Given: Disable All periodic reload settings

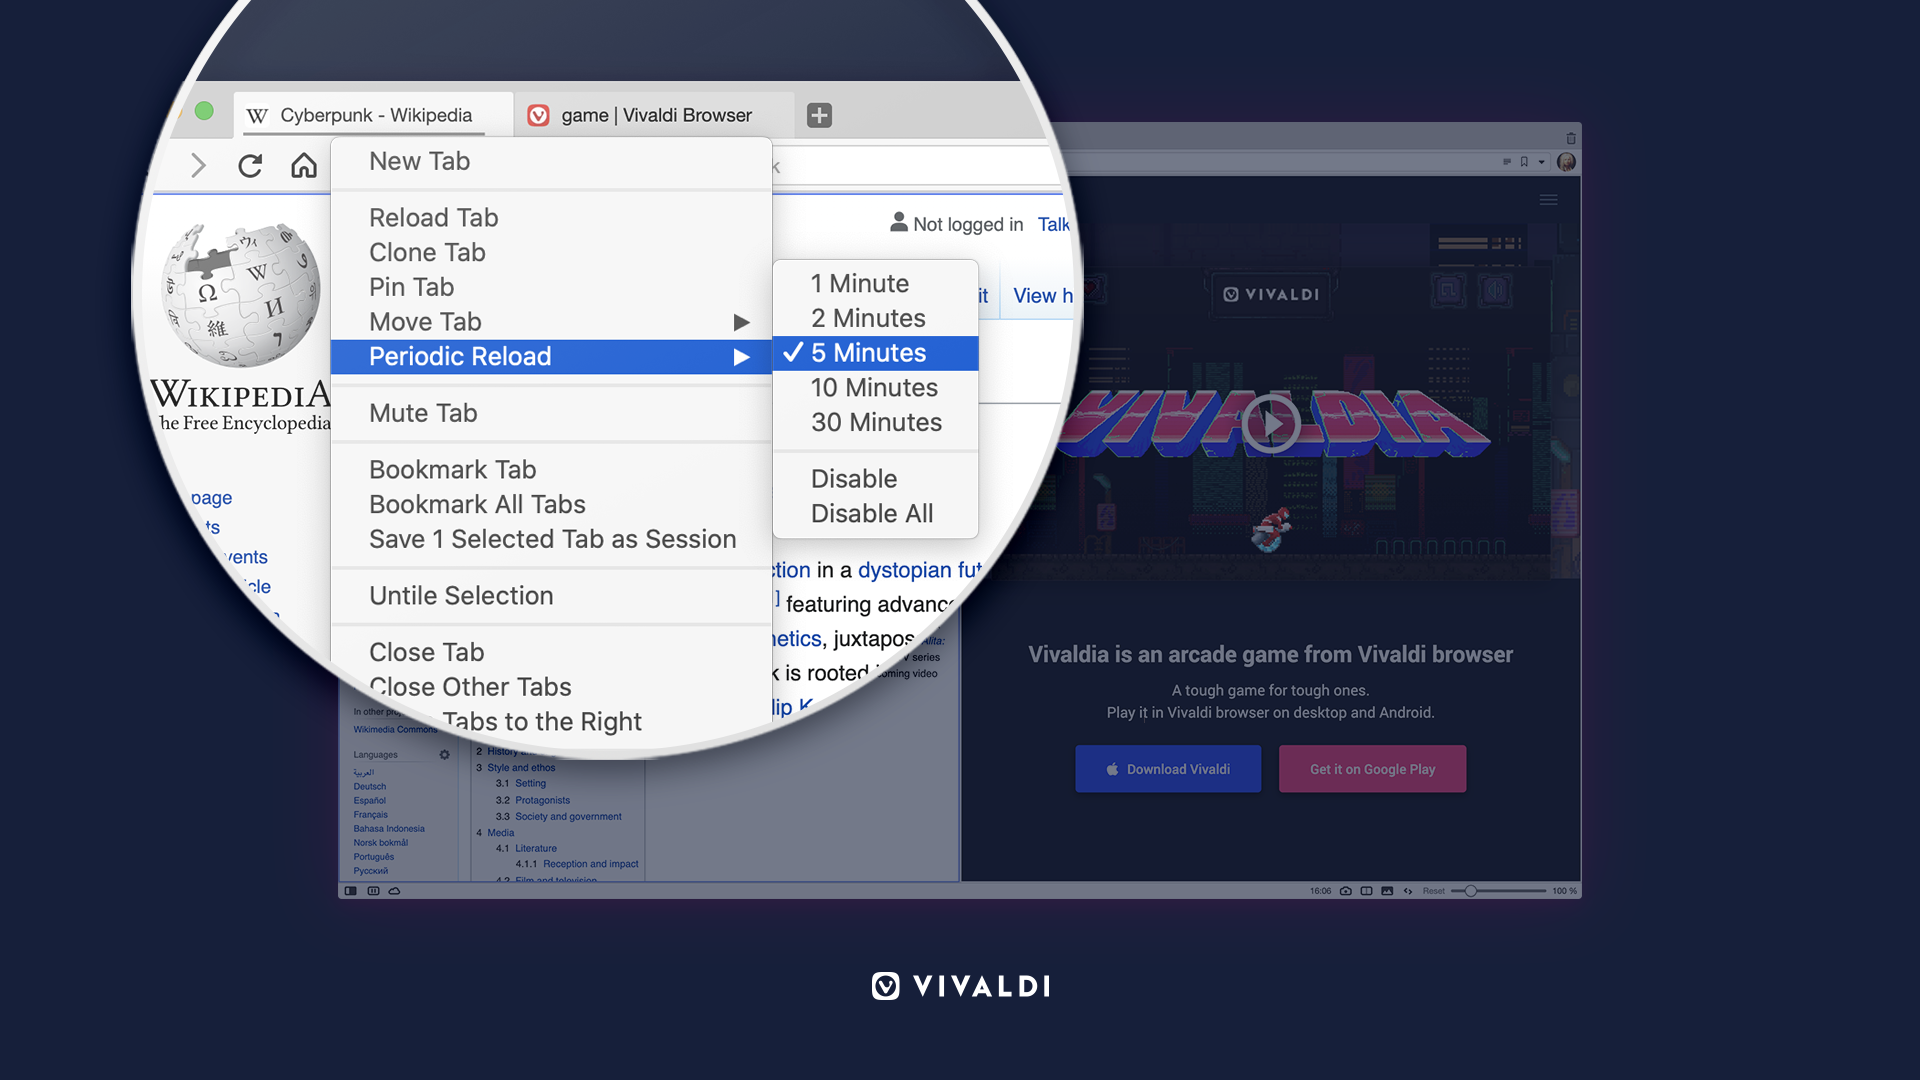Looking at the screenshot, I should 872,512.
